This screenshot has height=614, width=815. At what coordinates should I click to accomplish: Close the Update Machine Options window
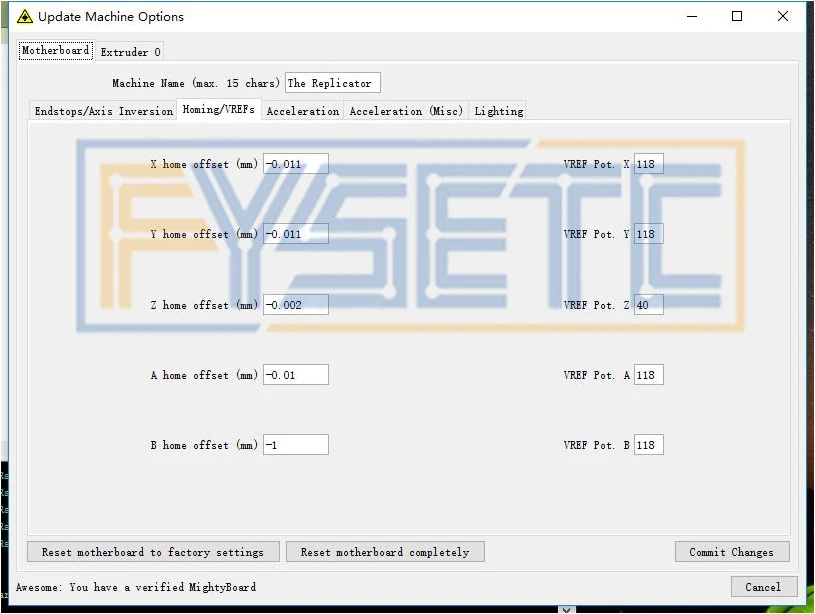[x=783, y=17]
